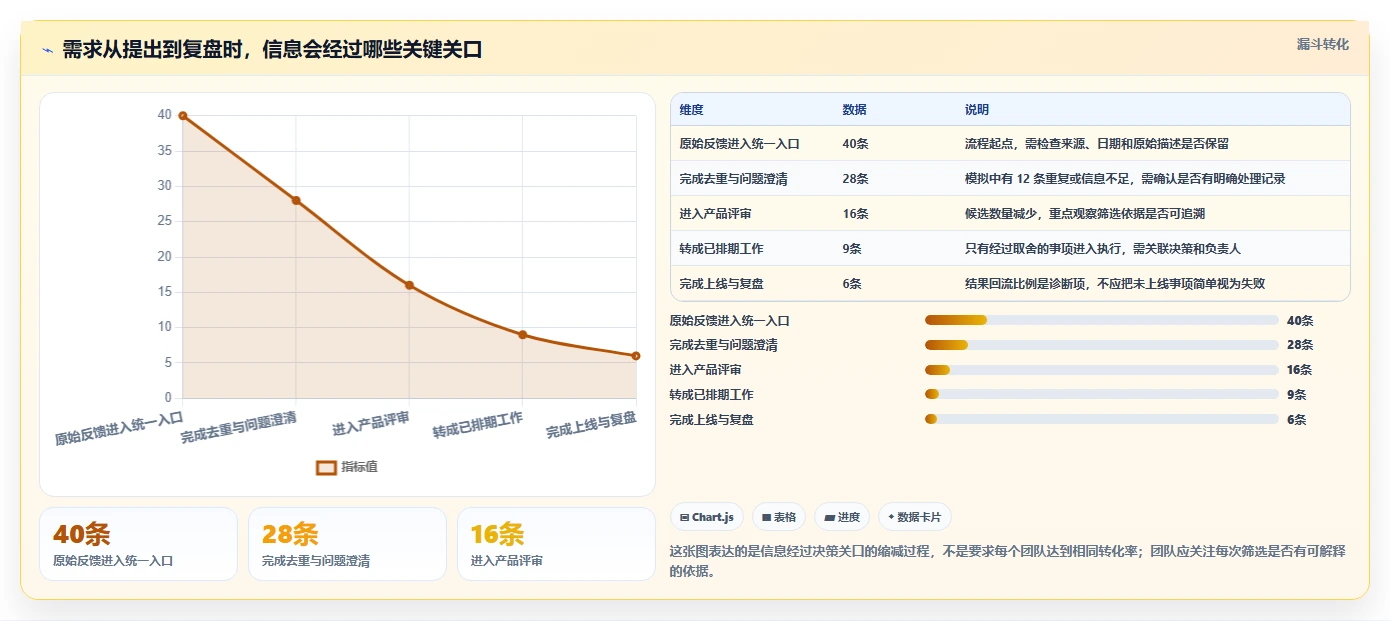Click description starting 结果回流比例

1114,284
